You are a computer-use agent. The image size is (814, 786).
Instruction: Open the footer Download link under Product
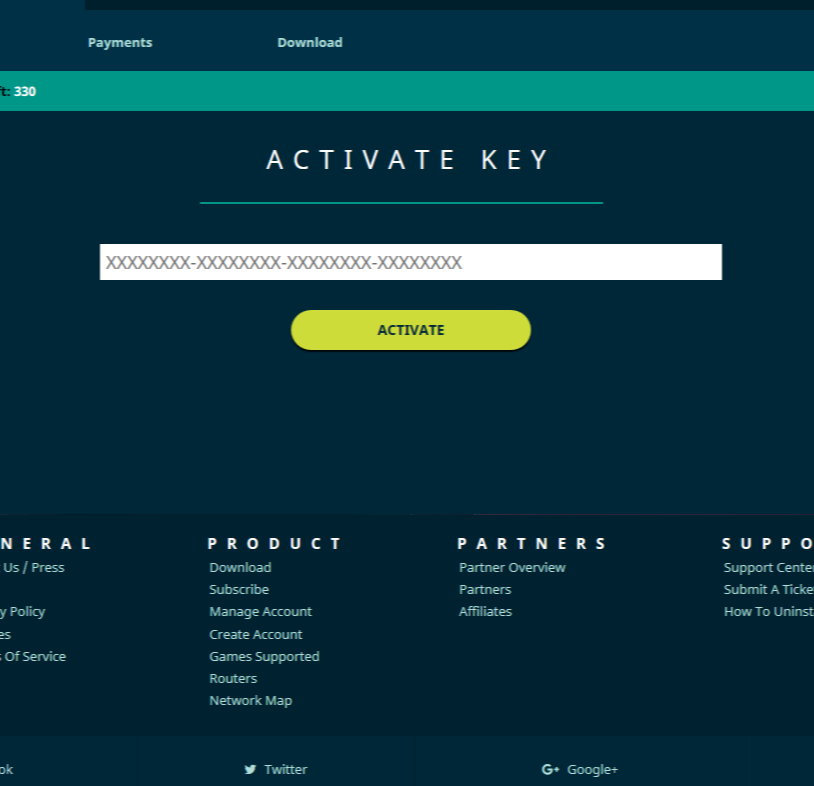[240, 567]
